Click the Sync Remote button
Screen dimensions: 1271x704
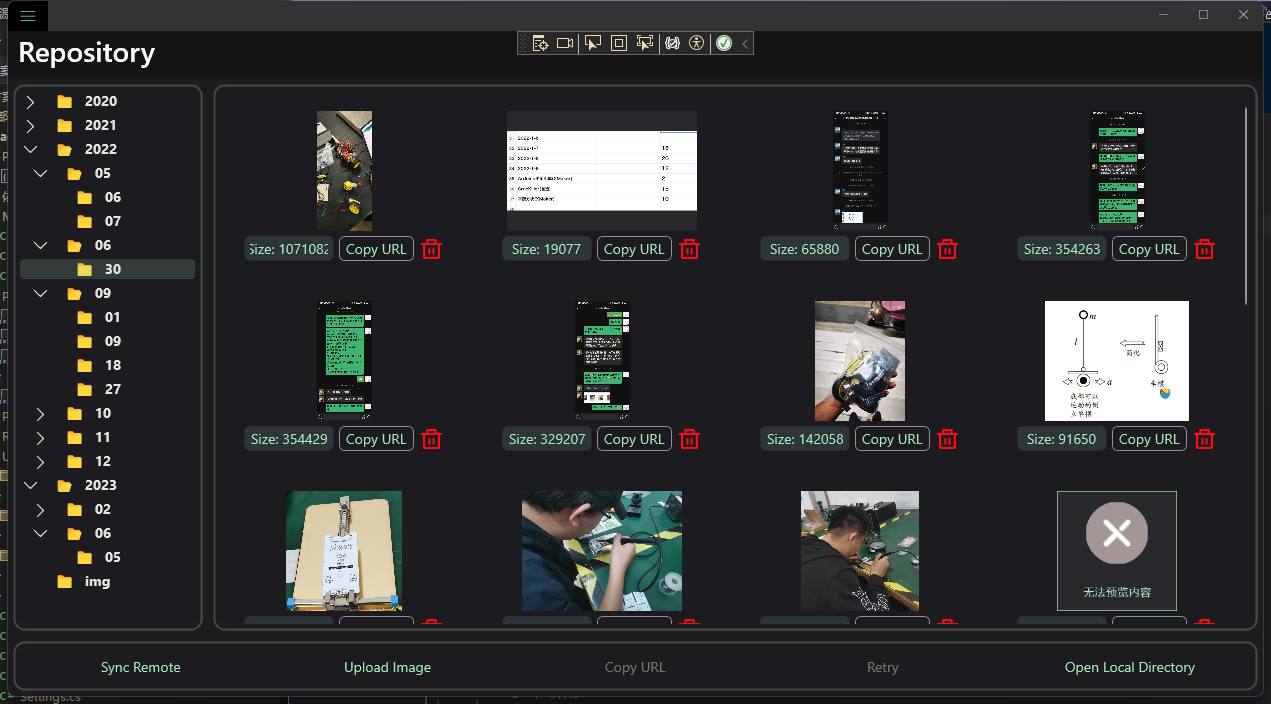[x=141, y=667]
